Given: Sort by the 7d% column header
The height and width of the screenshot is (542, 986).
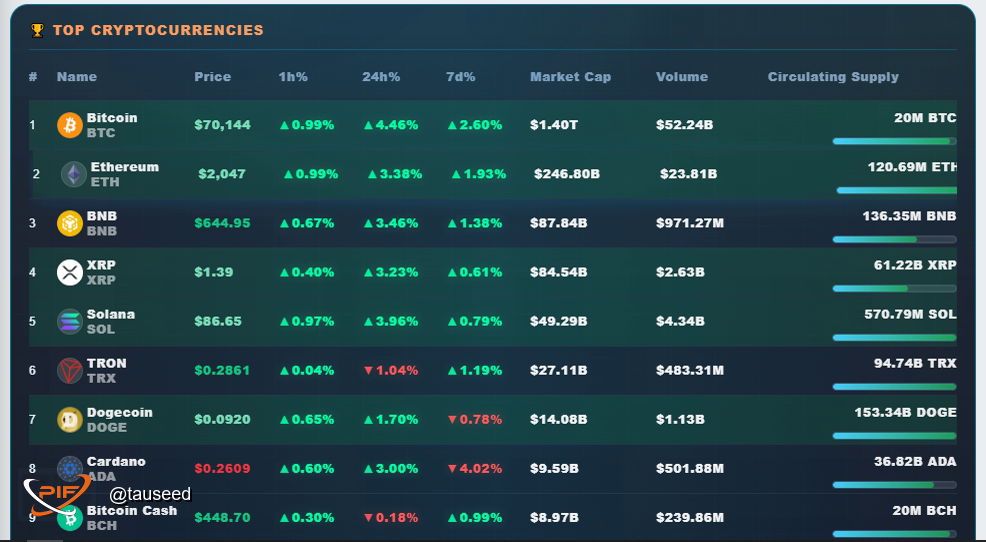Looking at the screenshot, I should coord(460,77).
